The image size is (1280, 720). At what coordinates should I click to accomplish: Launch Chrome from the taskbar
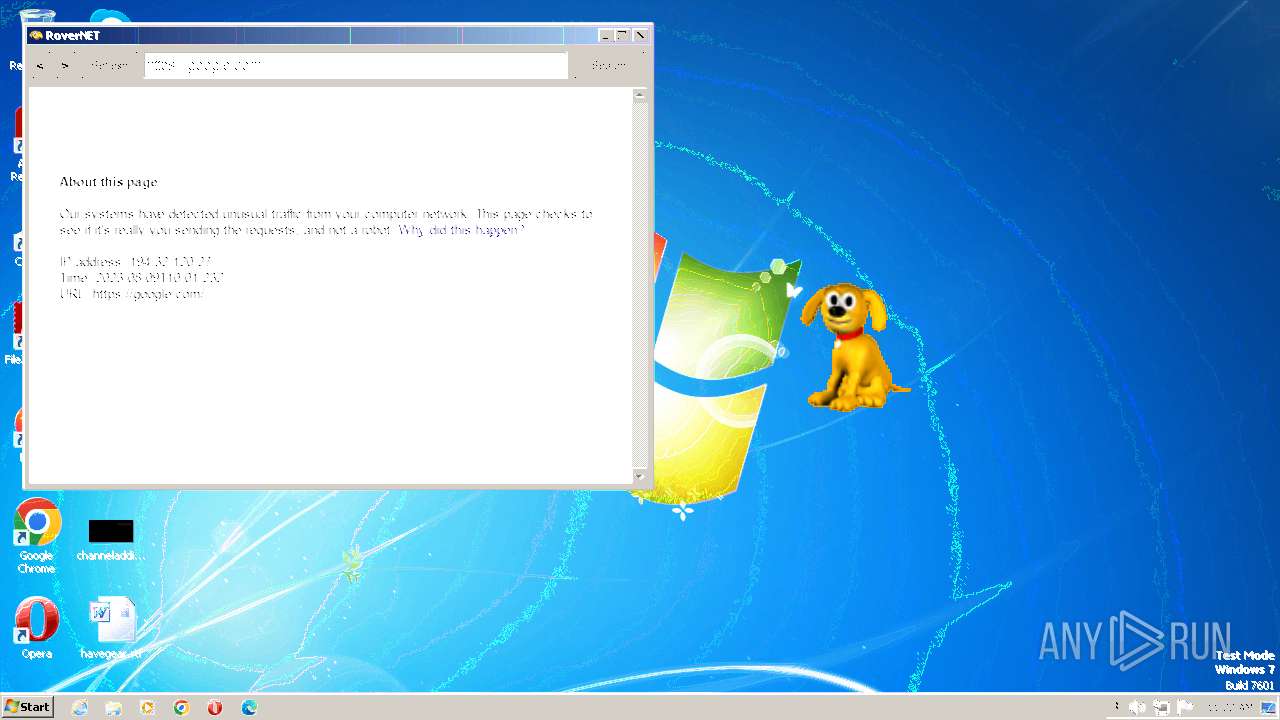click(181, 707)
